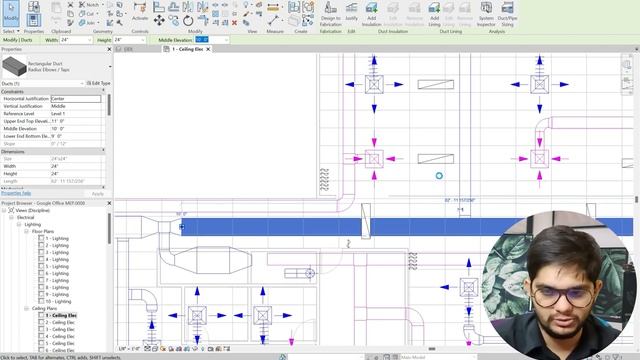Select the Offset tool

[173, 7]
